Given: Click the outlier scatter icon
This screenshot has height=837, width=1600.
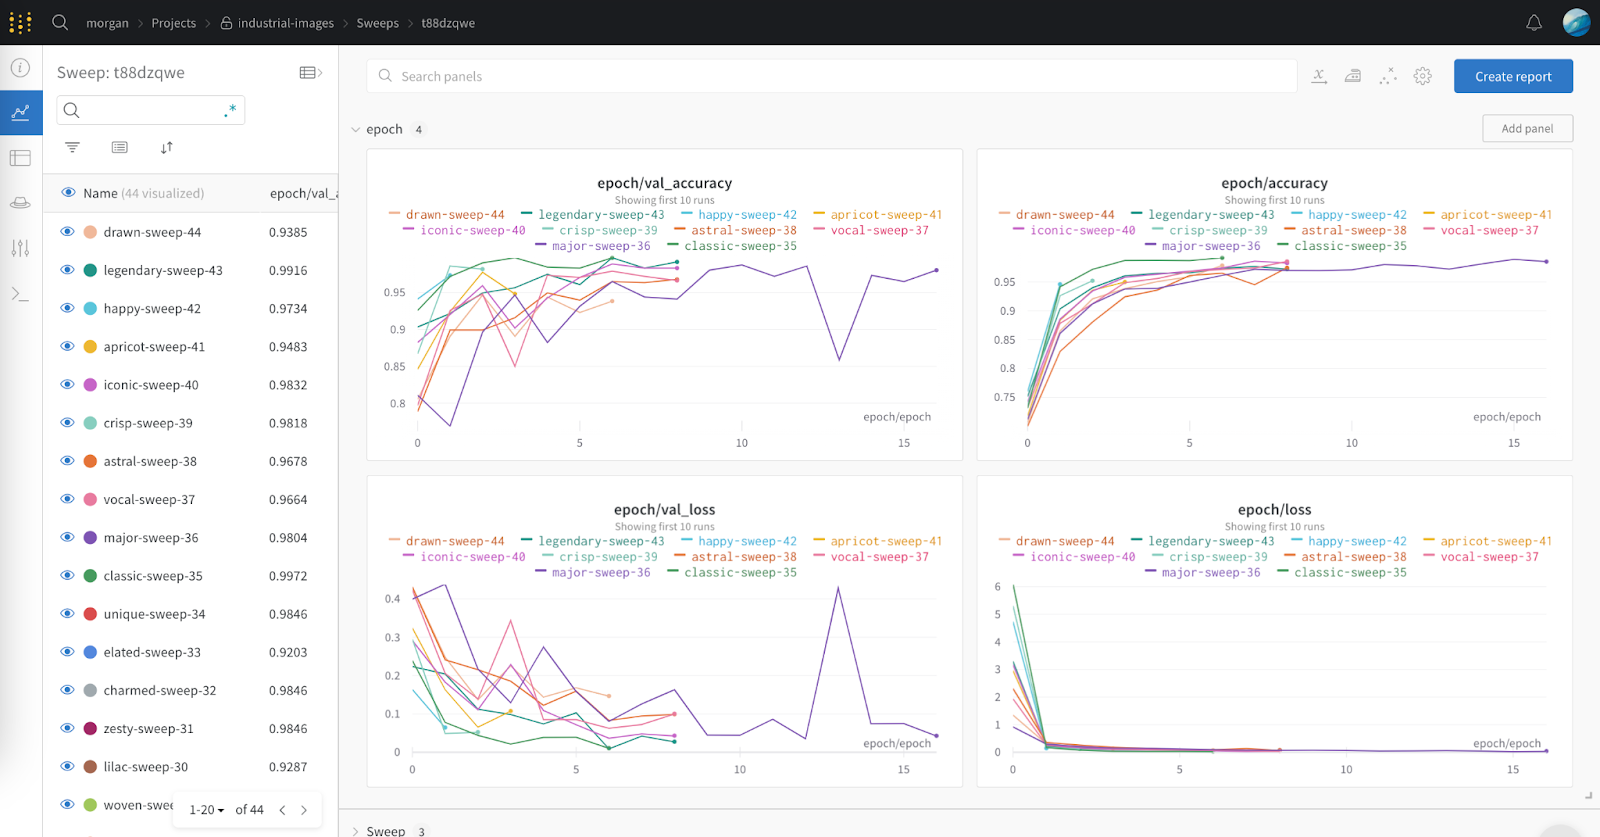Looking at the screenshot, I should tap(1388, 76).
